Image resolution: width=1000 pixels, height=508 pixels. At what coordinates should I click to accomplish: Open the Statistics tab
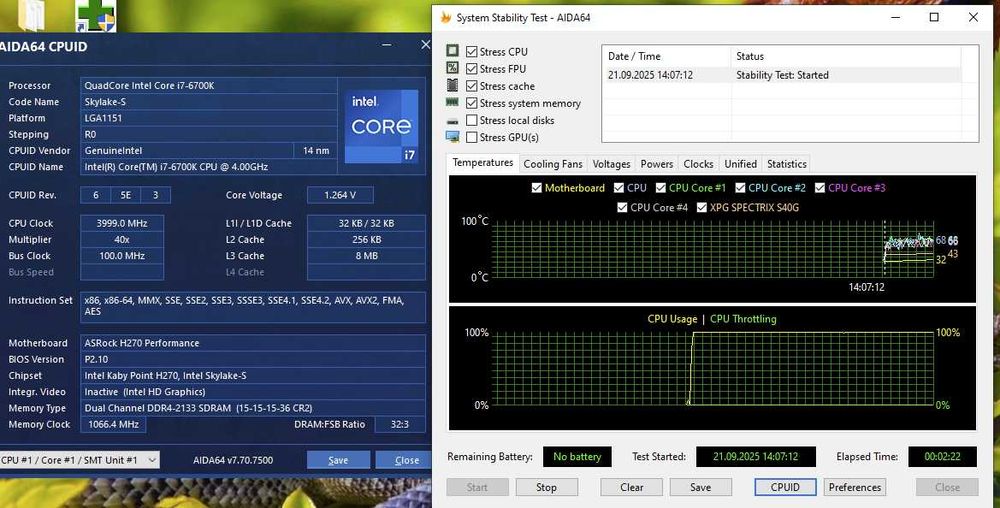[x=786, y=164]
